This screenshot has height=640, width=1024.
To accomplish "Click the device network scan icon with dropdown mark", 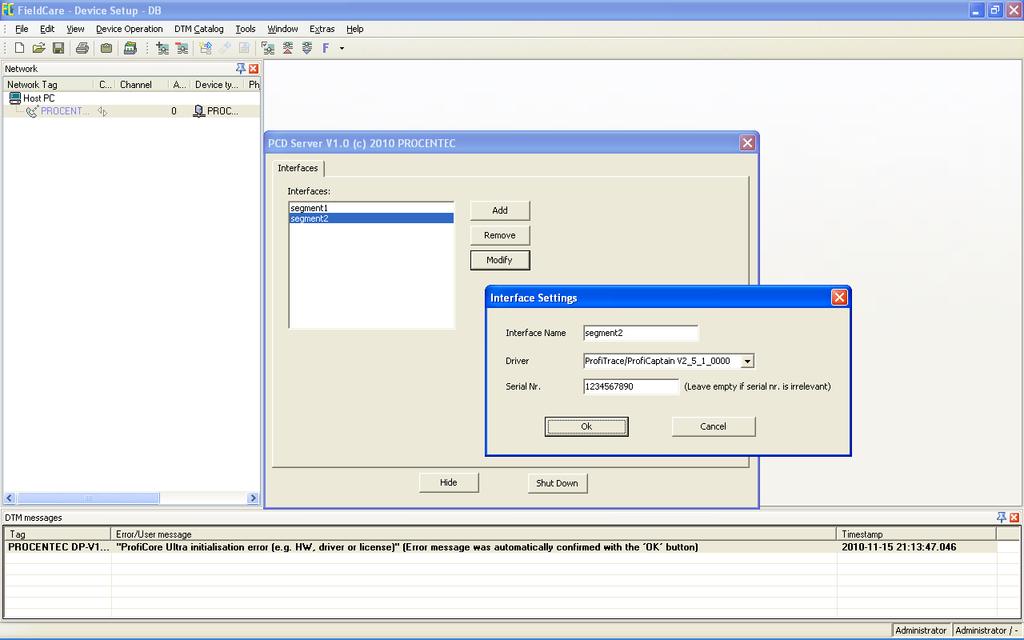I will tap(268, 48).
